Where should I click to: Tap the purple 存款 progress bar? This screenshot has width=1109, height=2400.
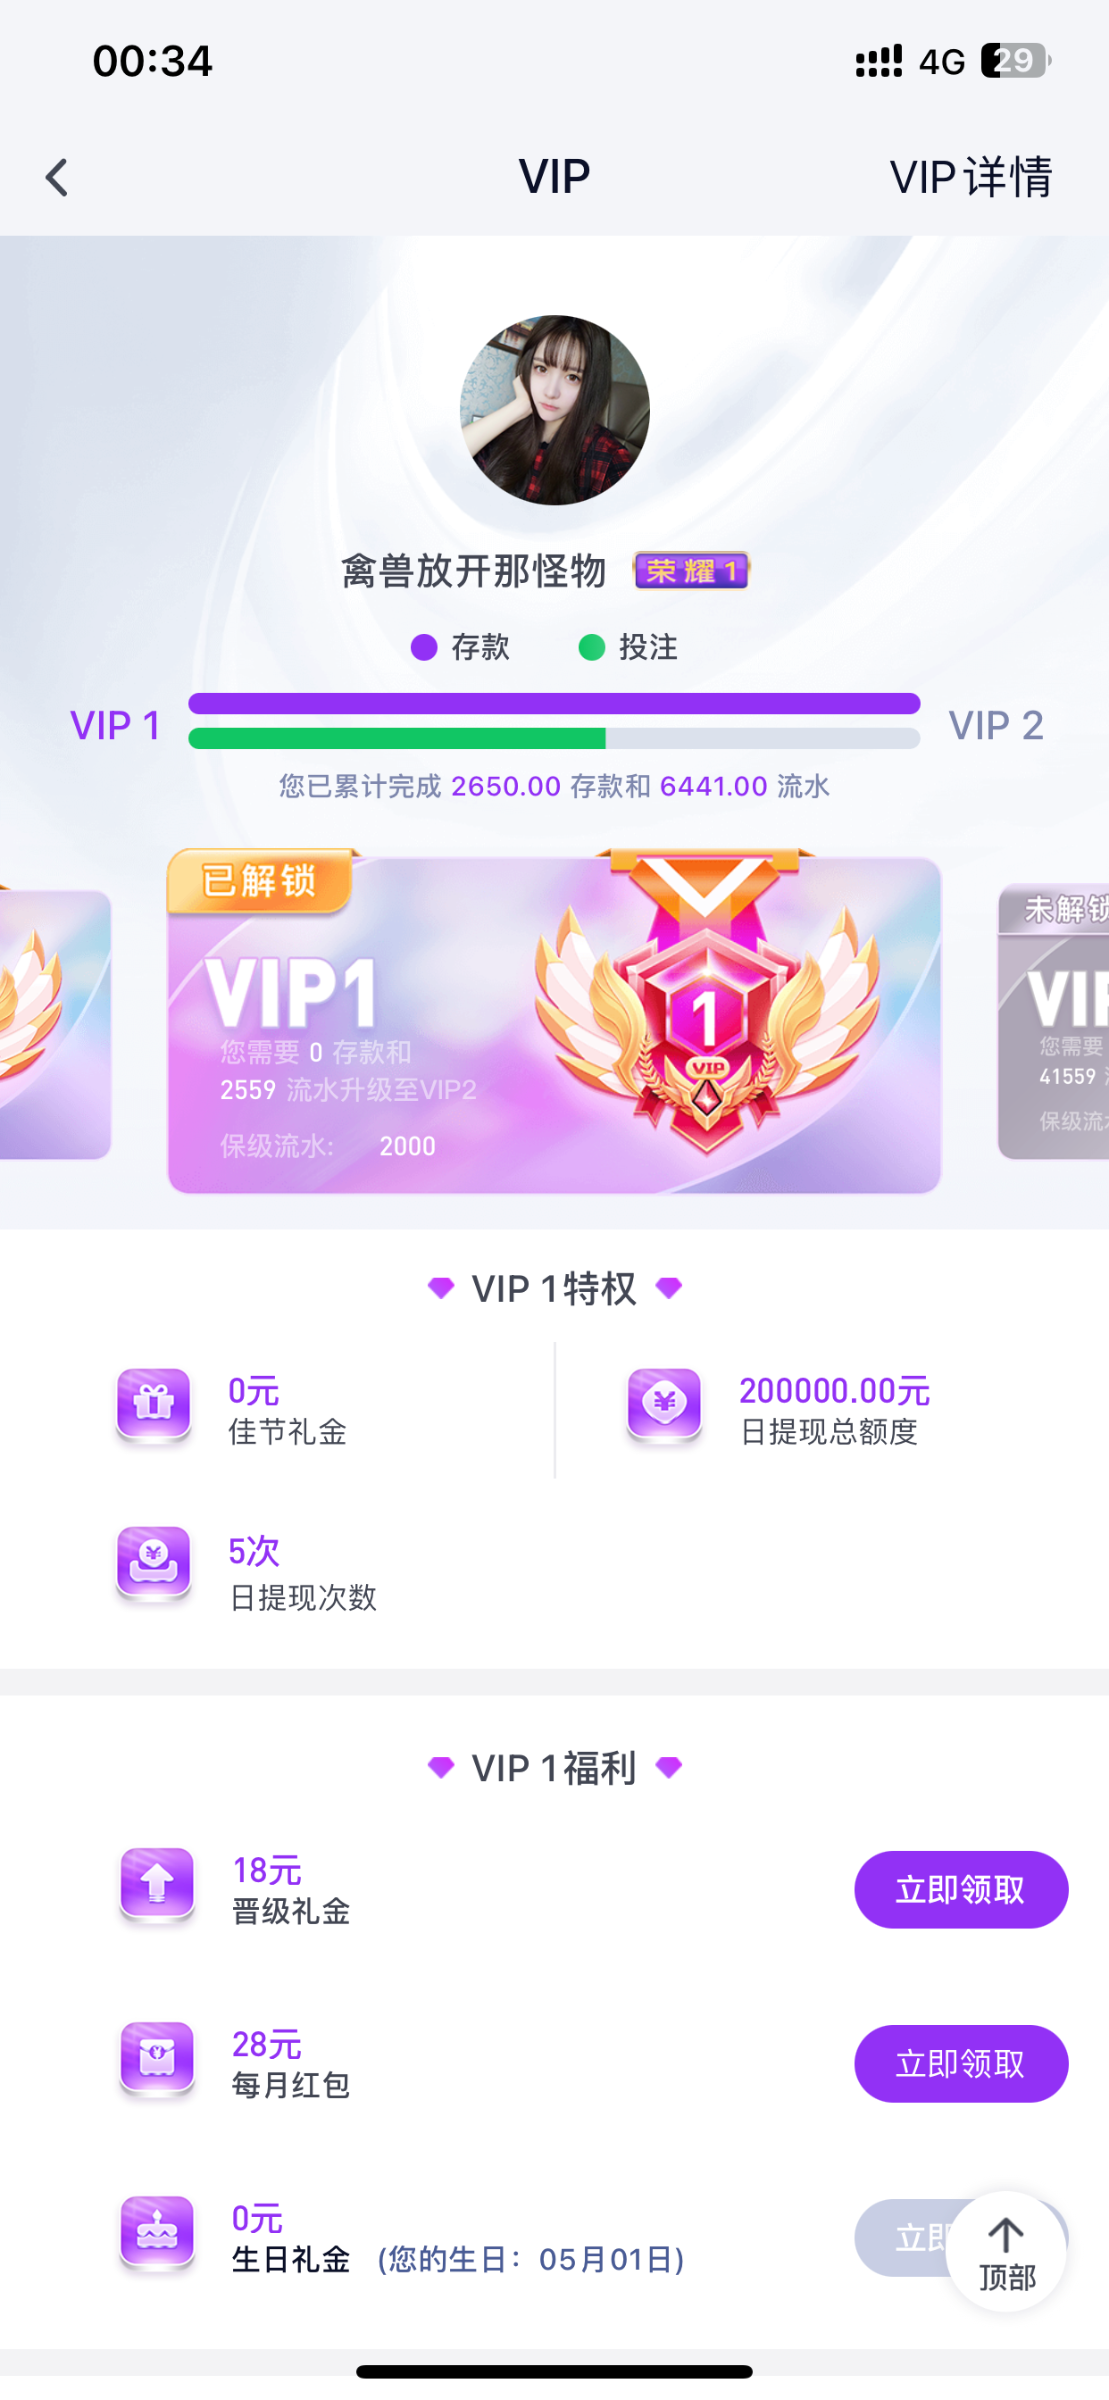pyautogui.click(x=554, y=703)
